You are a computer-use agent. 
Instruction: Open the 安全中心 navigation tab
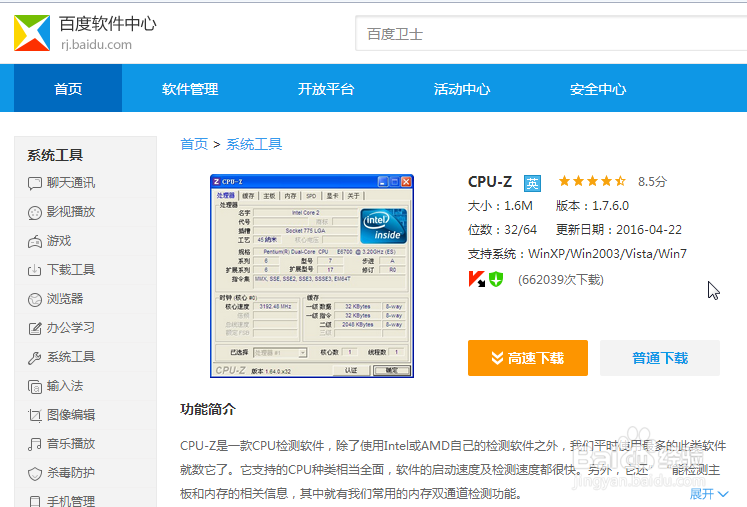tap(598, 89)
